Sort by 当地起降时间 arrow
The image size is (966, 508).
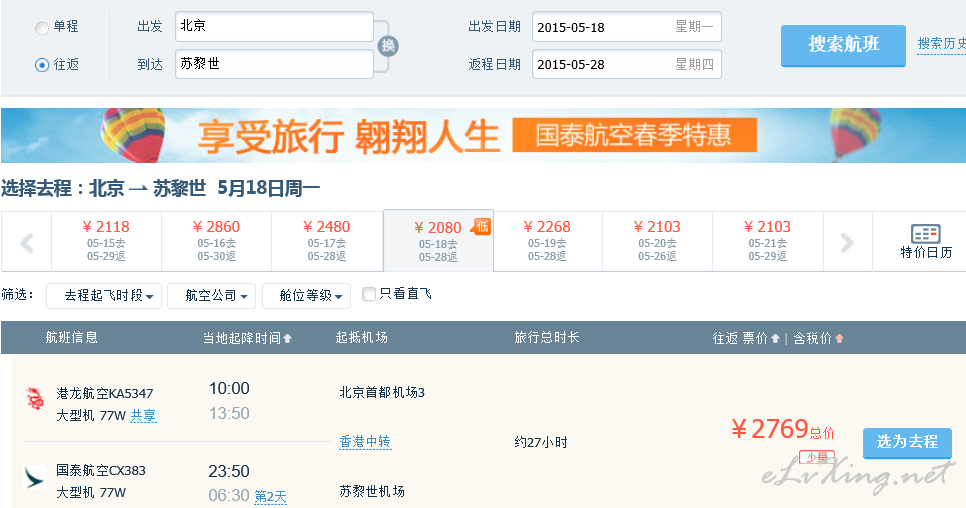pyautogui.click(x=288, y=339)
